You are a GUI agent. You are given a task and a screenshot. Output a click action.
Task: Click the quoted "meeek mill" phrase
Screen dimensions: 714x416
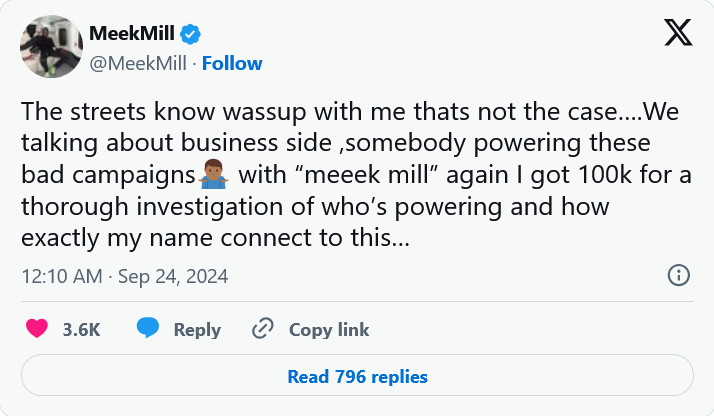point(350,174)
